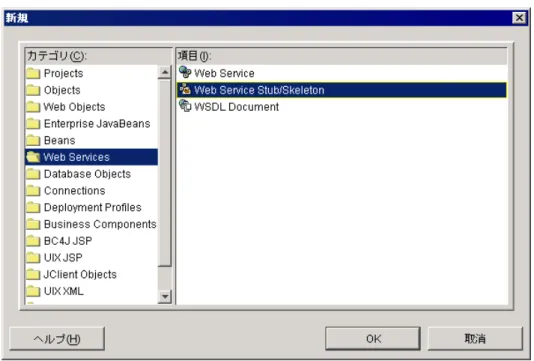Cancel with the 取消 button
534x361 pixels.
pos(475,339)
